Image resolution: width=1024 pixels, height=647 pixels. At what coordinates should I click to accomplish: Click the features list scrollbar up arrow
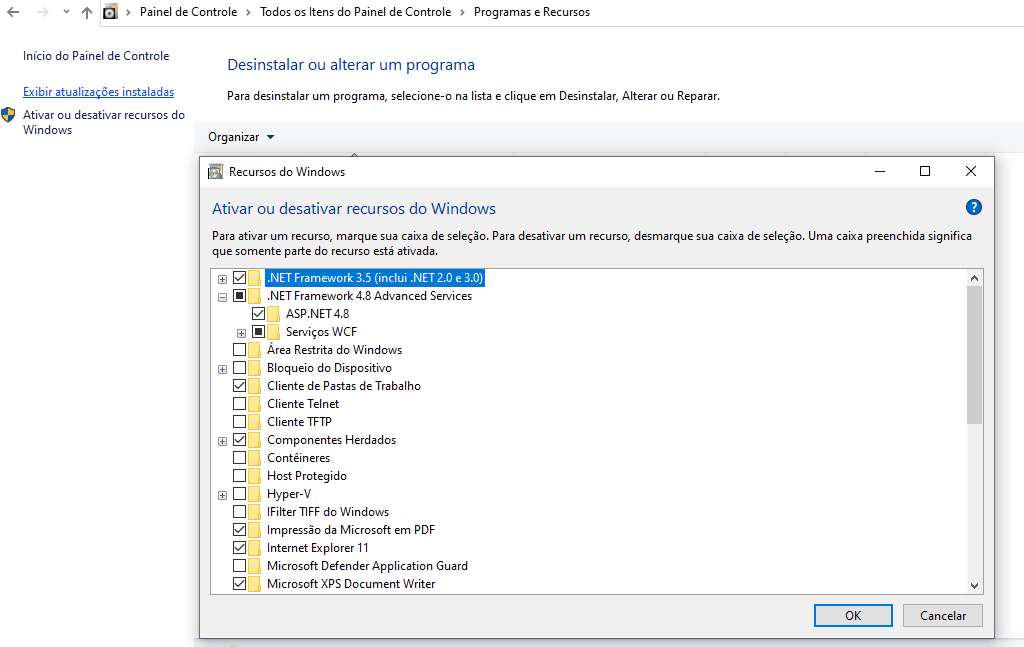(x=974, y=277)
